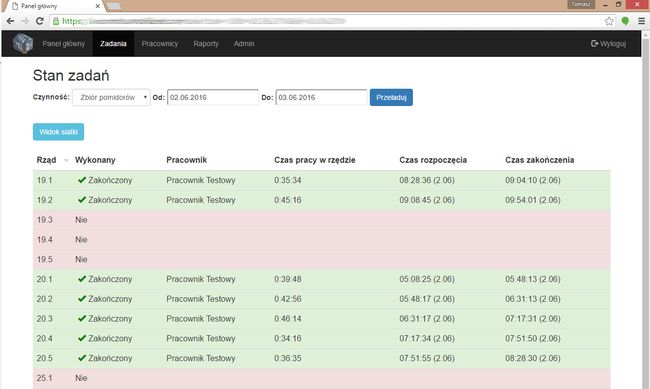Select Zadania in the navbar
Screen dimensions: 650x389
pyautogui.click(x=113, y=44)
